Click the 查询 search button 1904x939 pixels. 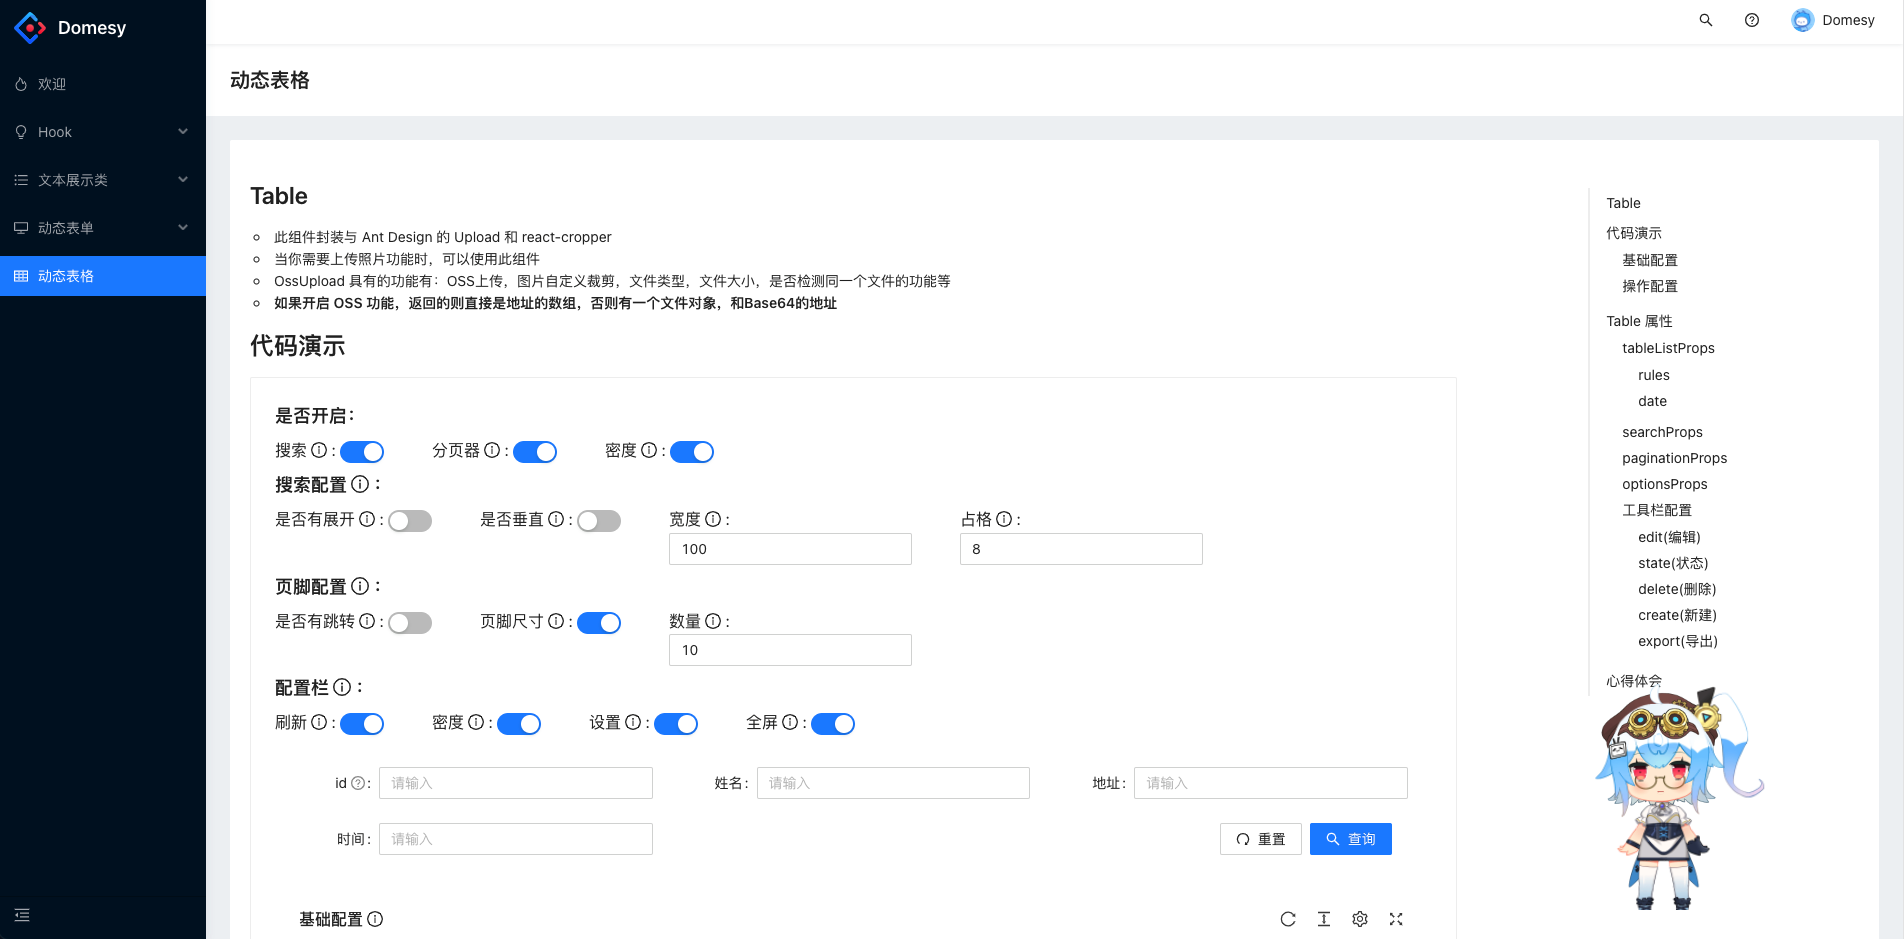[x=1351, y=839]
